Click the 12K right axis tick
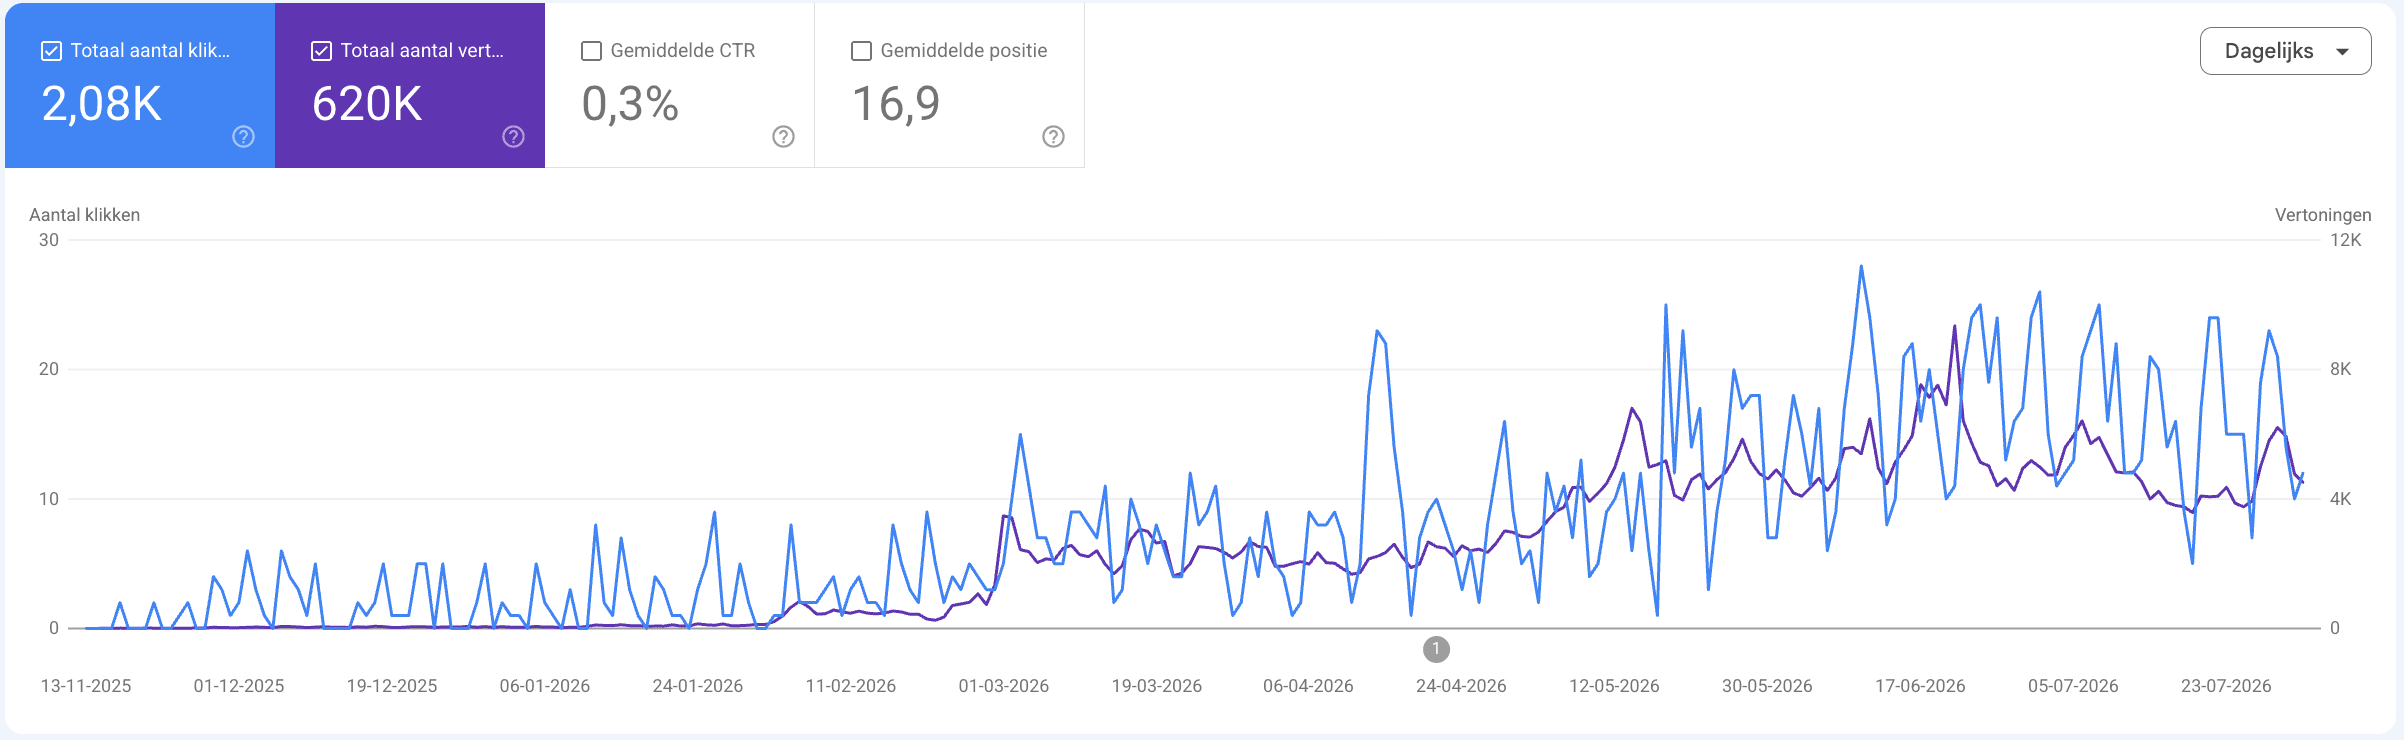Screen dimensions: 2404x740 coord(2346,240)
